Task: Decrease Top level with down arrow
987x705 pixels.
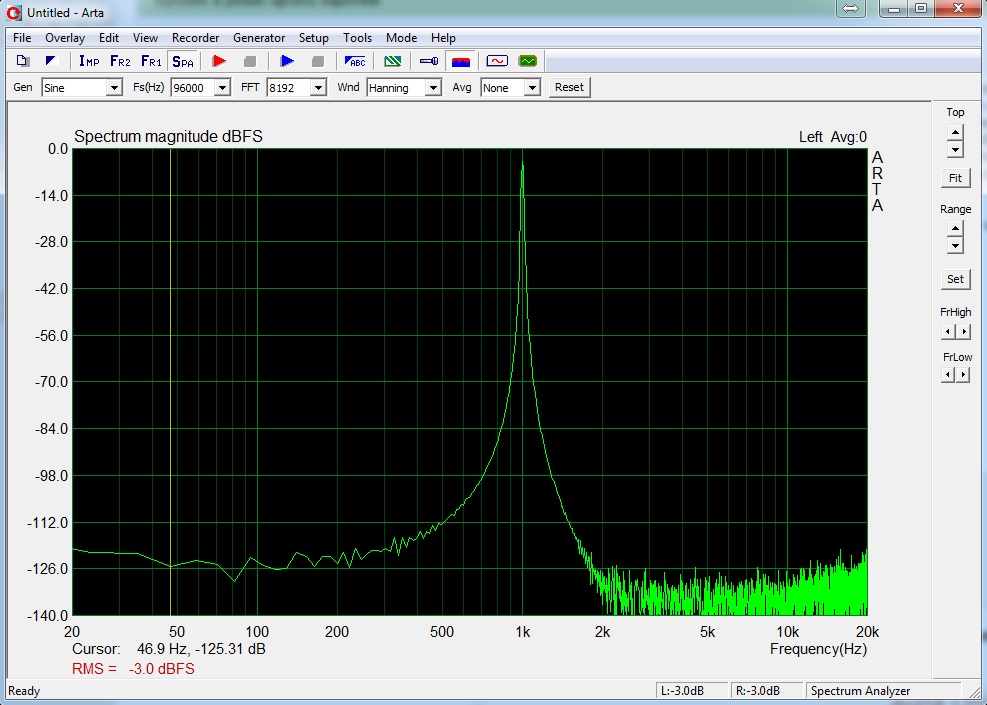Action: tap(955, 149)
